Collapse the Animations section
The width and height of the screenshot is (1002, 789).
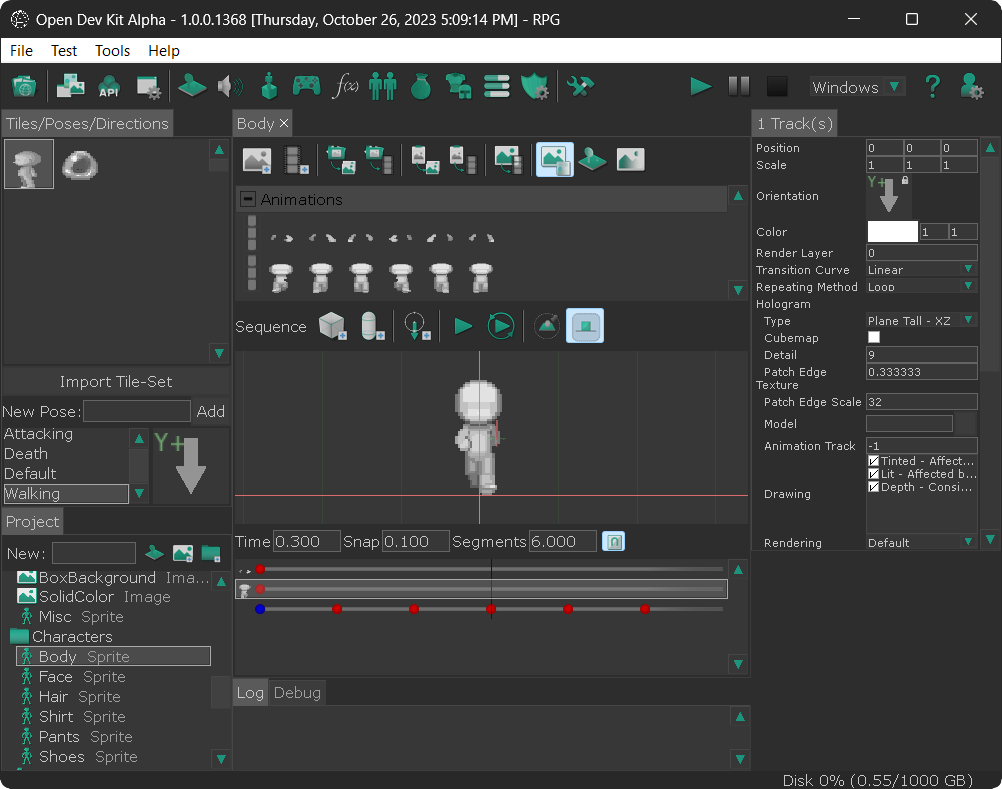(x=248, y=199)
